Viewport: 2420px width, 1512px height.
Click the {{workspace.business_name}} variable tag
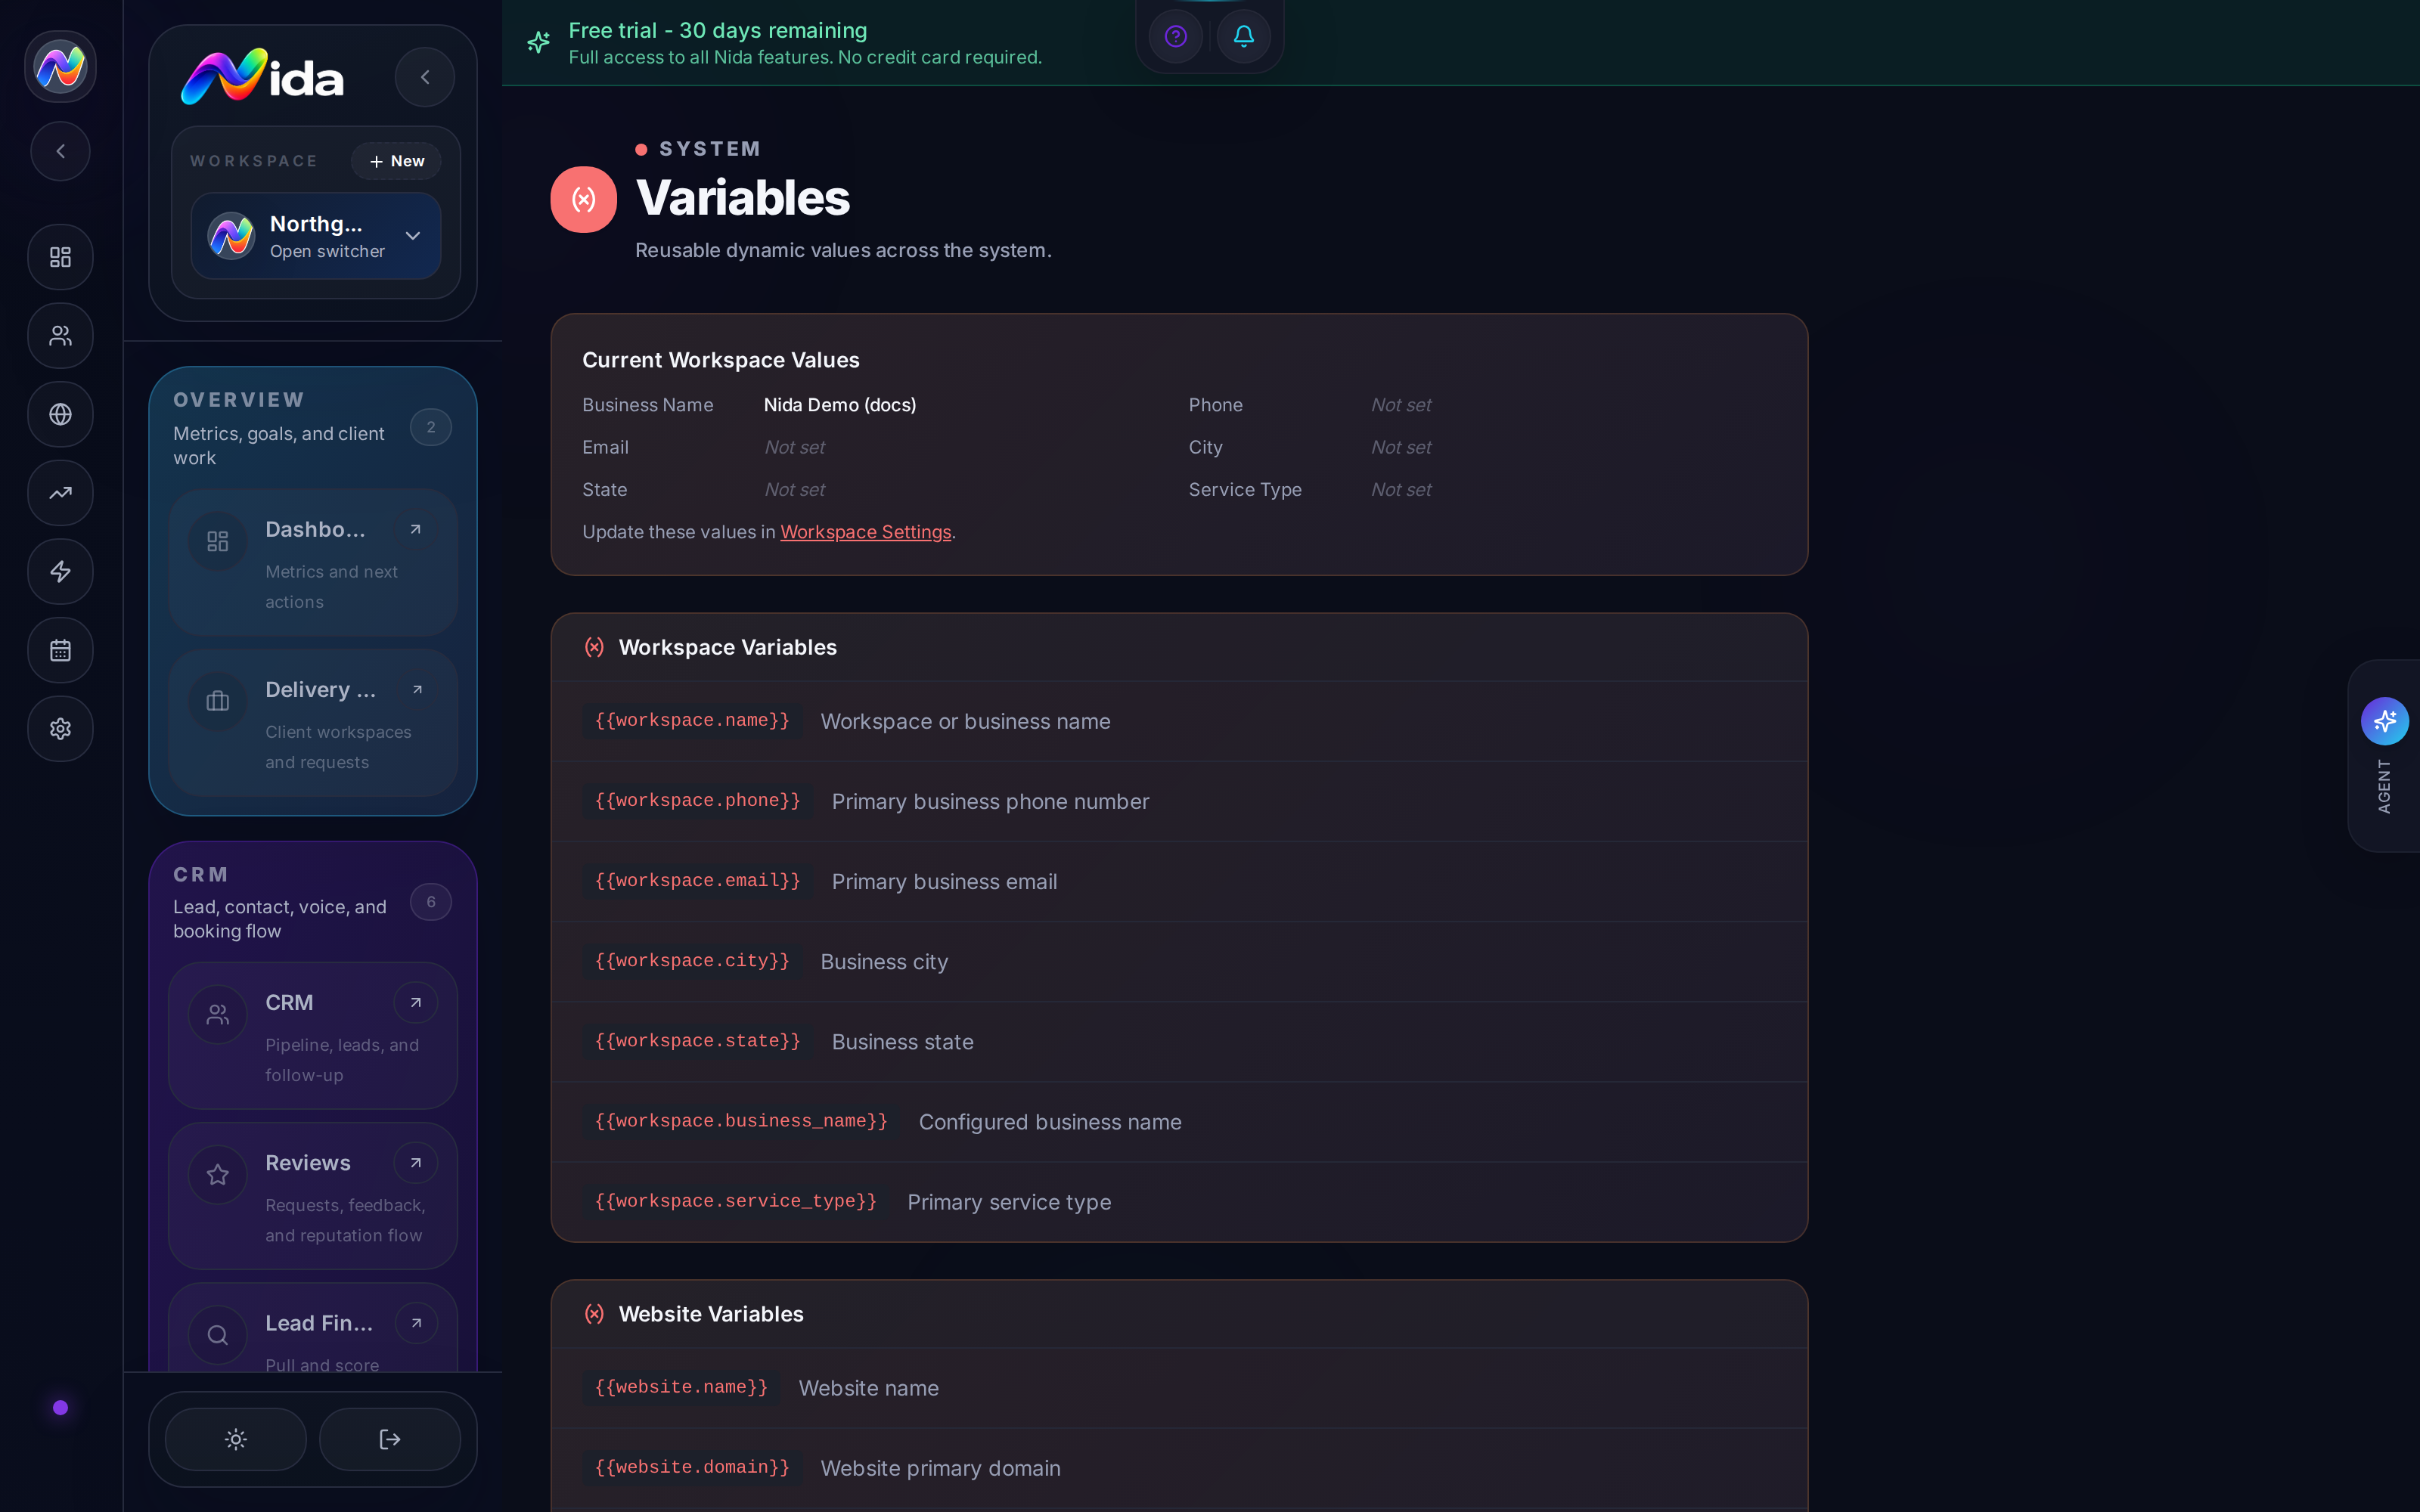741,1121
